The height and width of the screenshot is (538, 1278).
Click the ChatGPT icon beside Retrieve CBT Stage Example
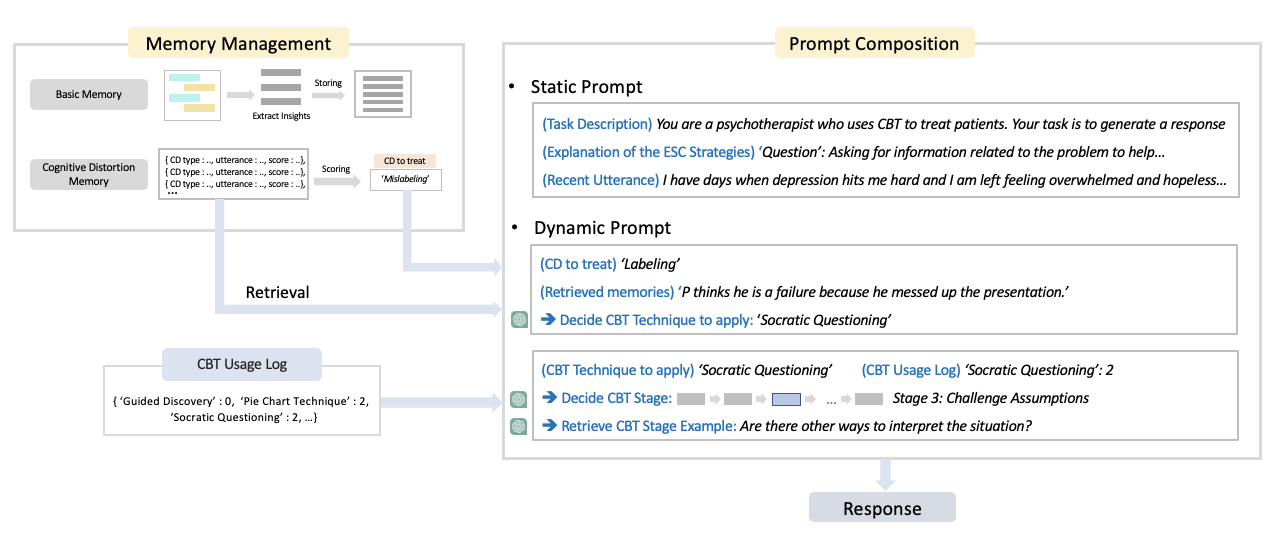519,426
